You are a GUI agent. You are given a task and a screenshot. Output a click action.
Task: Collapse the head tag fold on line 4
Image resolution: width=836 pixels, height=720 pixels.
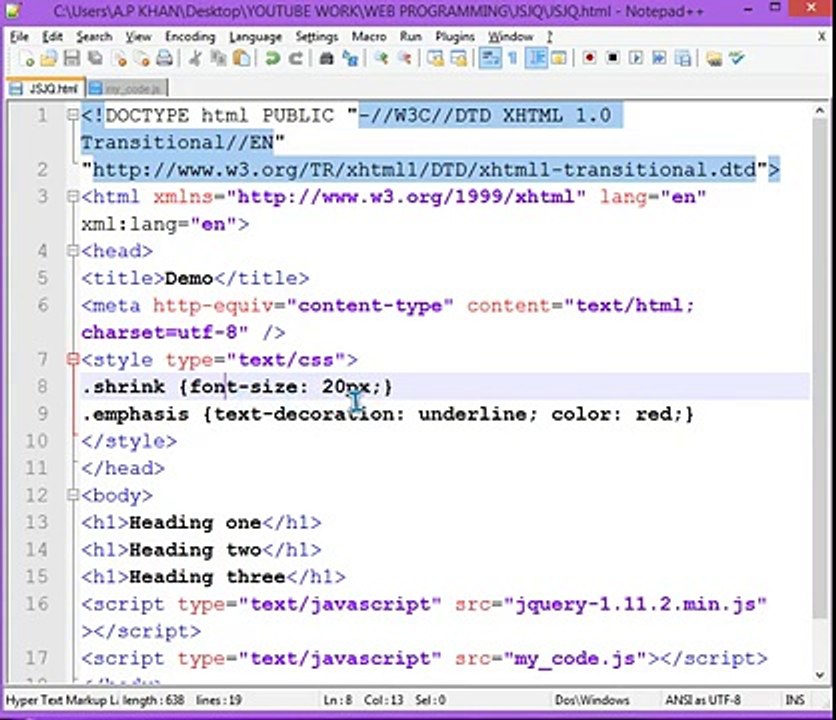coord(73,250)
